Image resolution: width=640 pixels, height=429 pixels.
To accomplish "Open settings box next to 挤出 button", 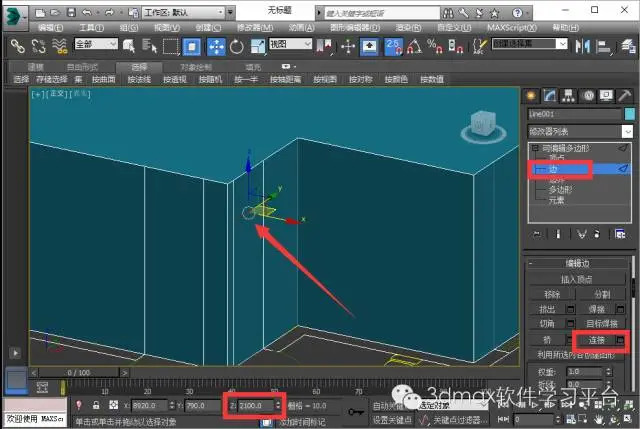I will [571, 309].
